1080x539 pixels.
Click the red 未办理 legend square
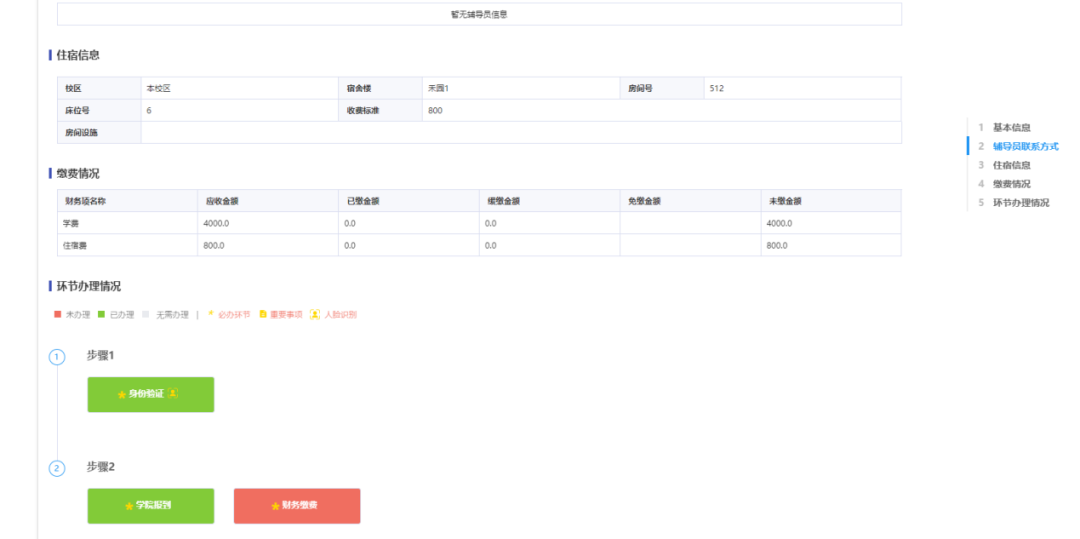pos(58,315)
